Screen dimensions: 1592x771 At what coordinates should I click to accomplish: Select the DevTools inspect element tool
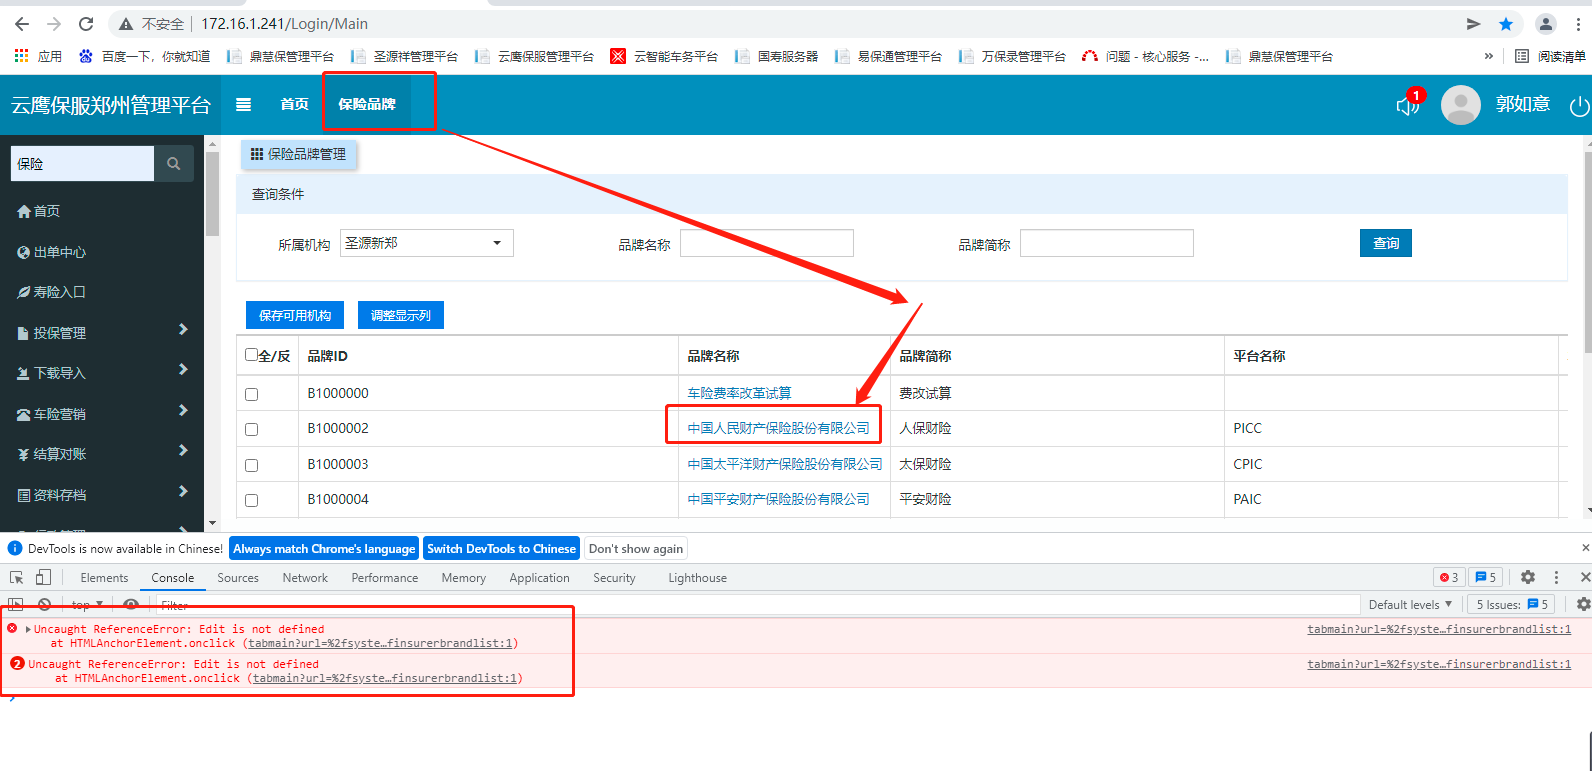click(x=17, y=578)
